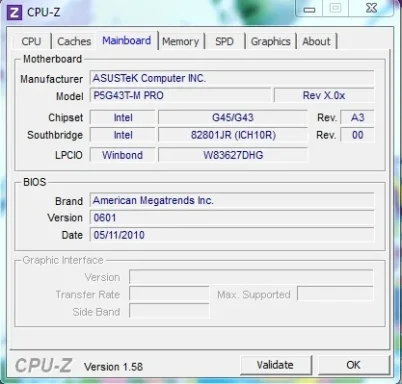Click the Rev X.0x field
Screen dimensions: 402x384
click(x=324, y=96)
